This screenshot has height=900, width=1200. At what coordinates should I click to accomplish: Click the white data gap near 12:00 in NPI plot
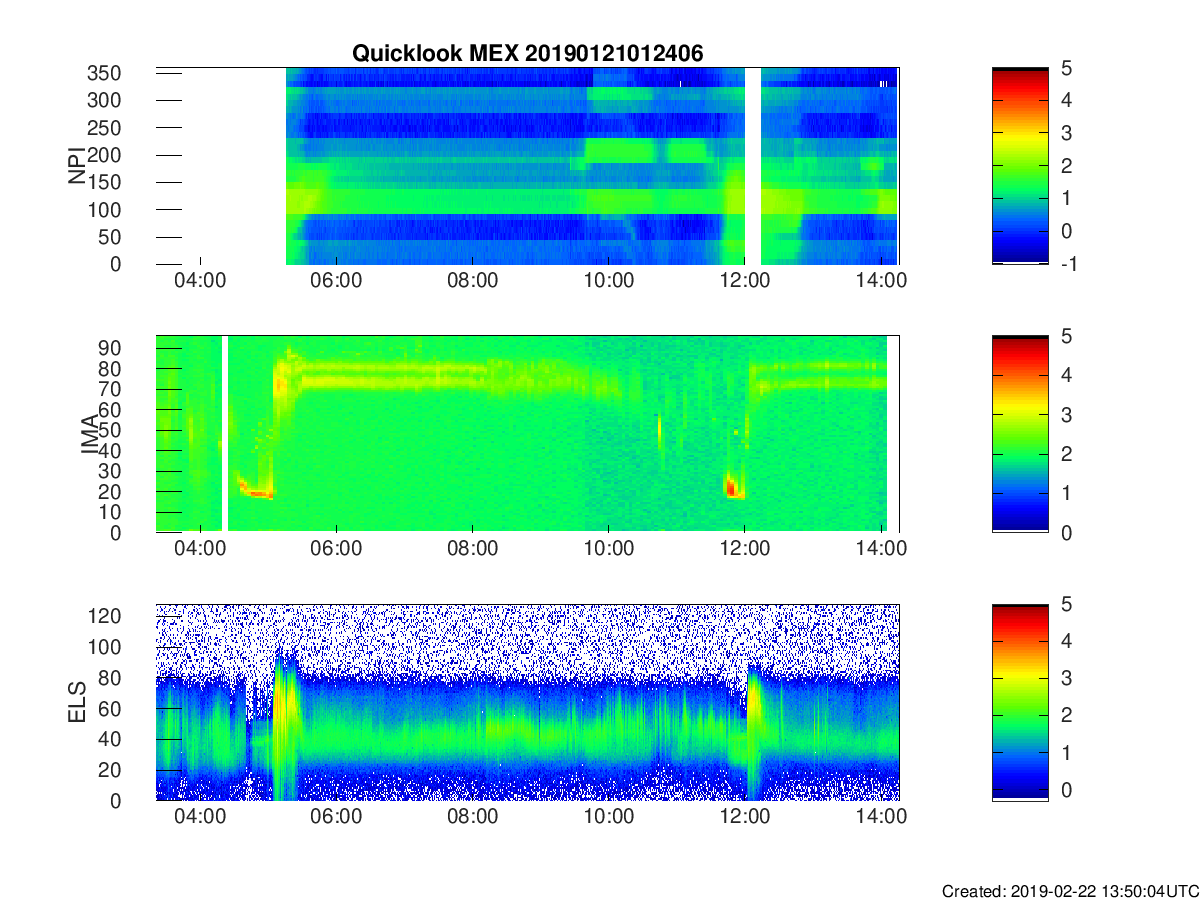pyautogui.click(x=753, y=166)
